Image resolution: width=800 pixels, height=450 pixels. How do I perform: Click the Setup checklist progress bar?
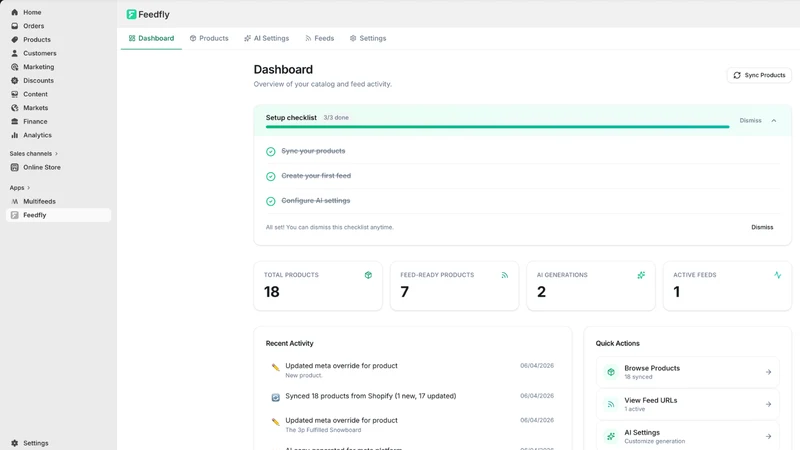pos(497,127)
